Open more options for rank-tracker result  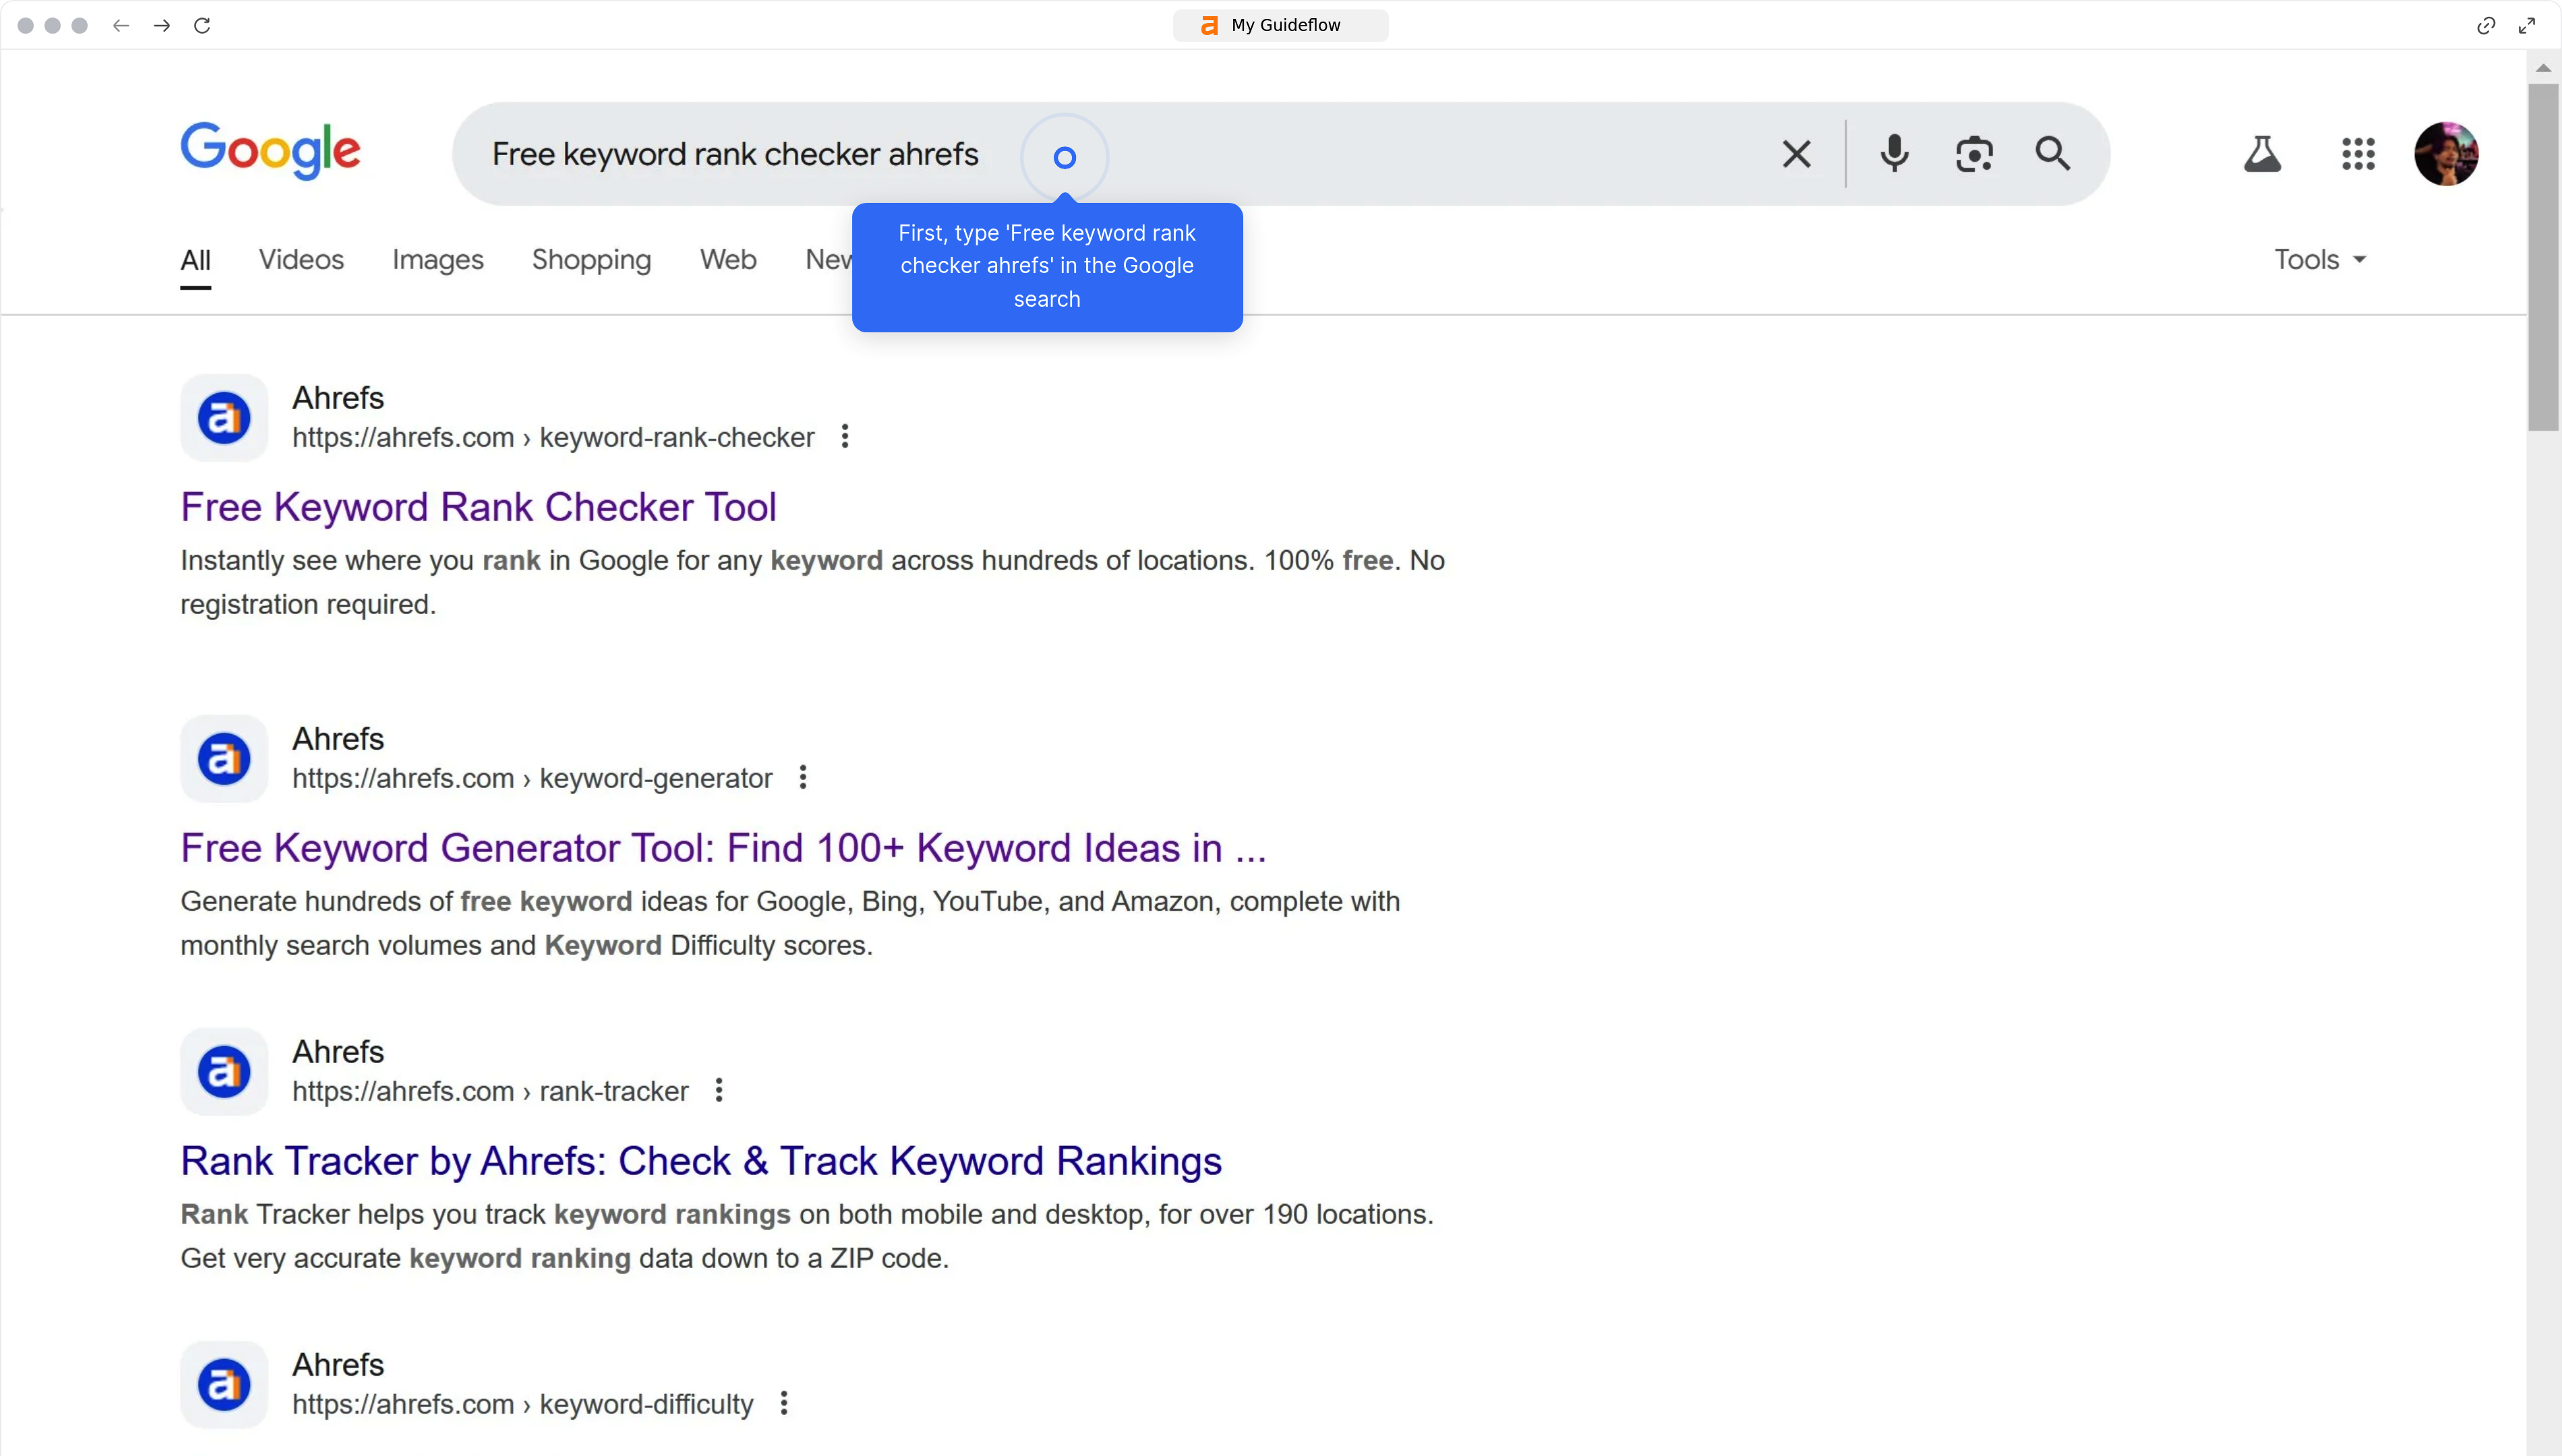pyautogui.click(x=719, y=1090)
